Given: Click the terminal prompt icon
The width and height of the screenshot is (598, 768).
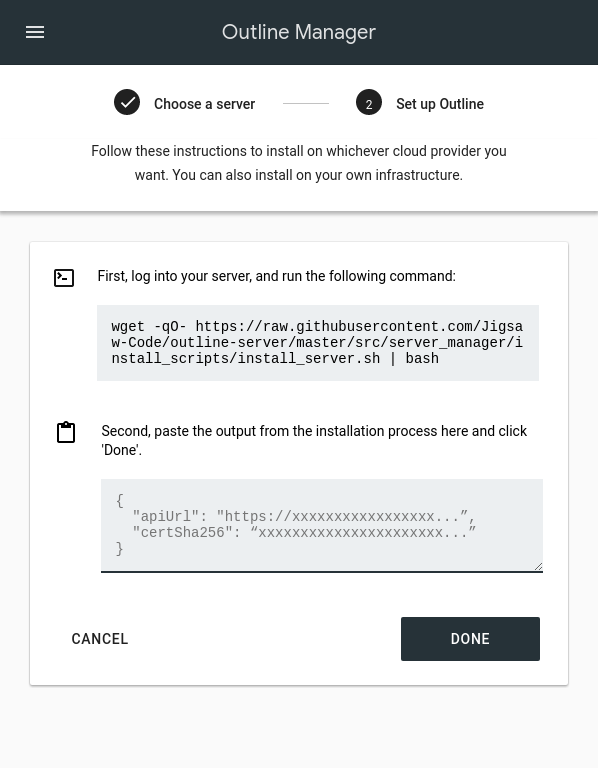Looking at the screenshot, I should coord(64,278).
